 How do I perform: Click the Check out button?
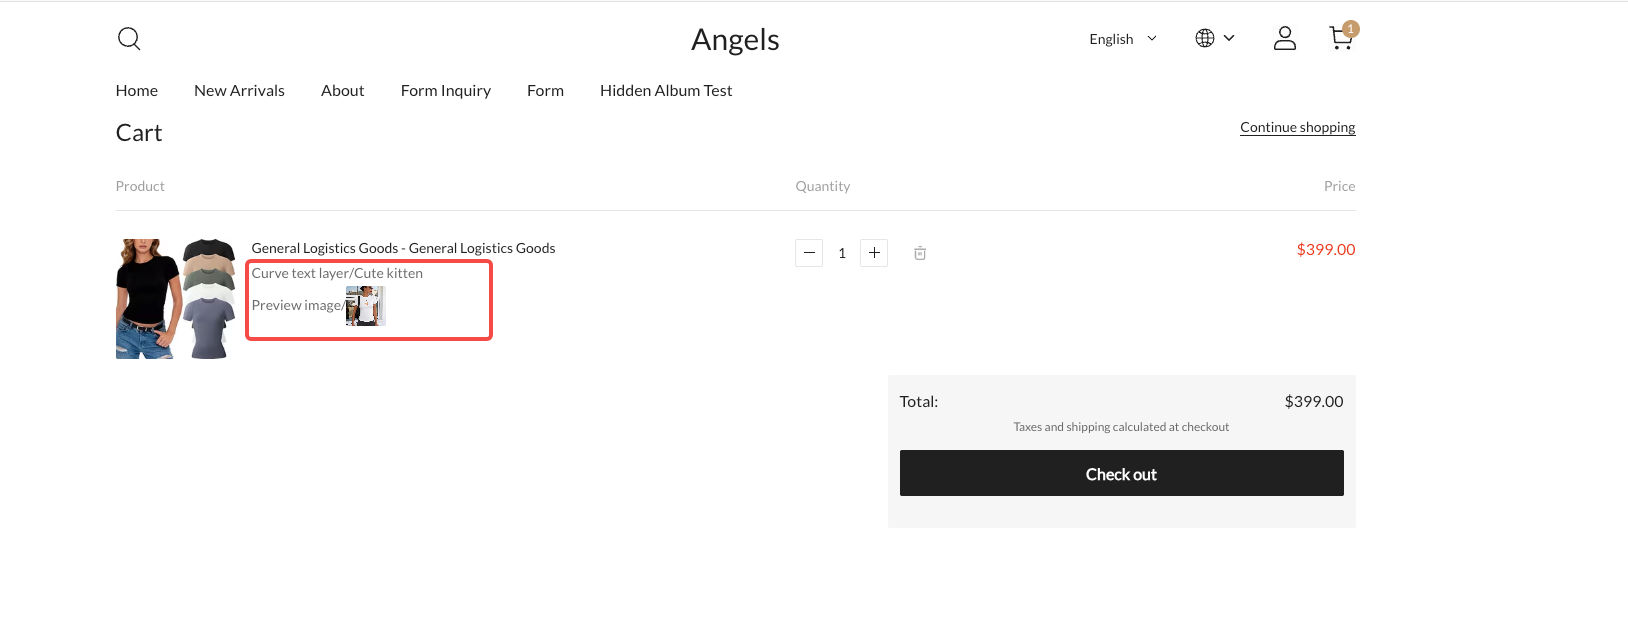point(1121,473)
